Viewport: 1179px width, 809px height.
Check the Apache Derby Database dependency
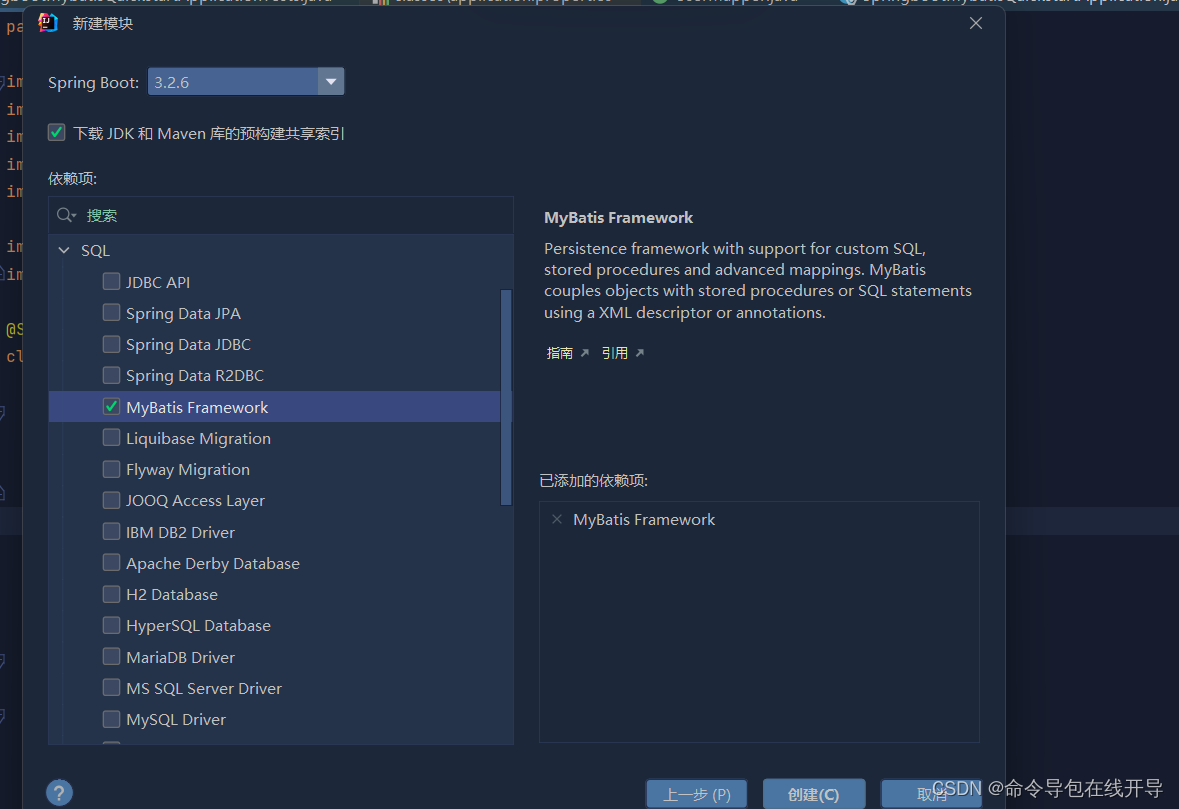111,562
